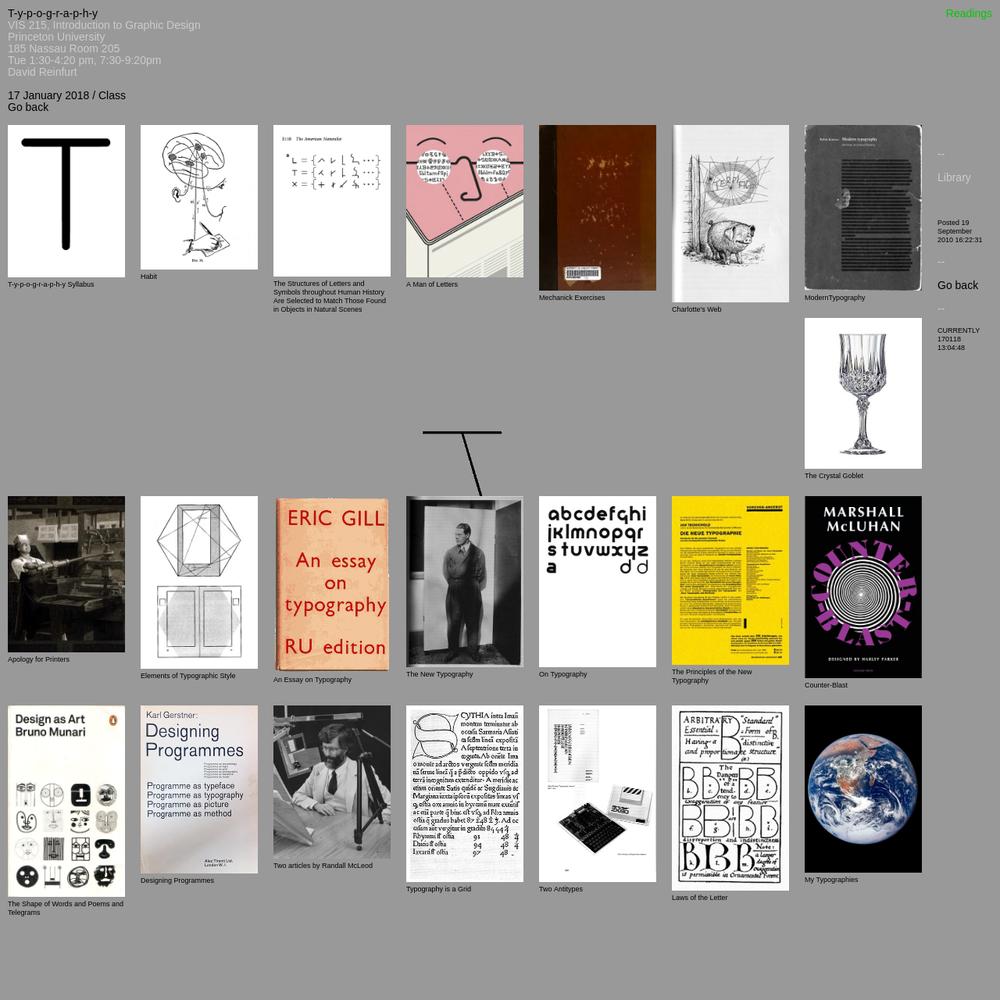Image resolution: width=1000 pixels, height=1000 pixels.
Task: Click The Crystal Goblet caption
Action: (x=834, y=476)
